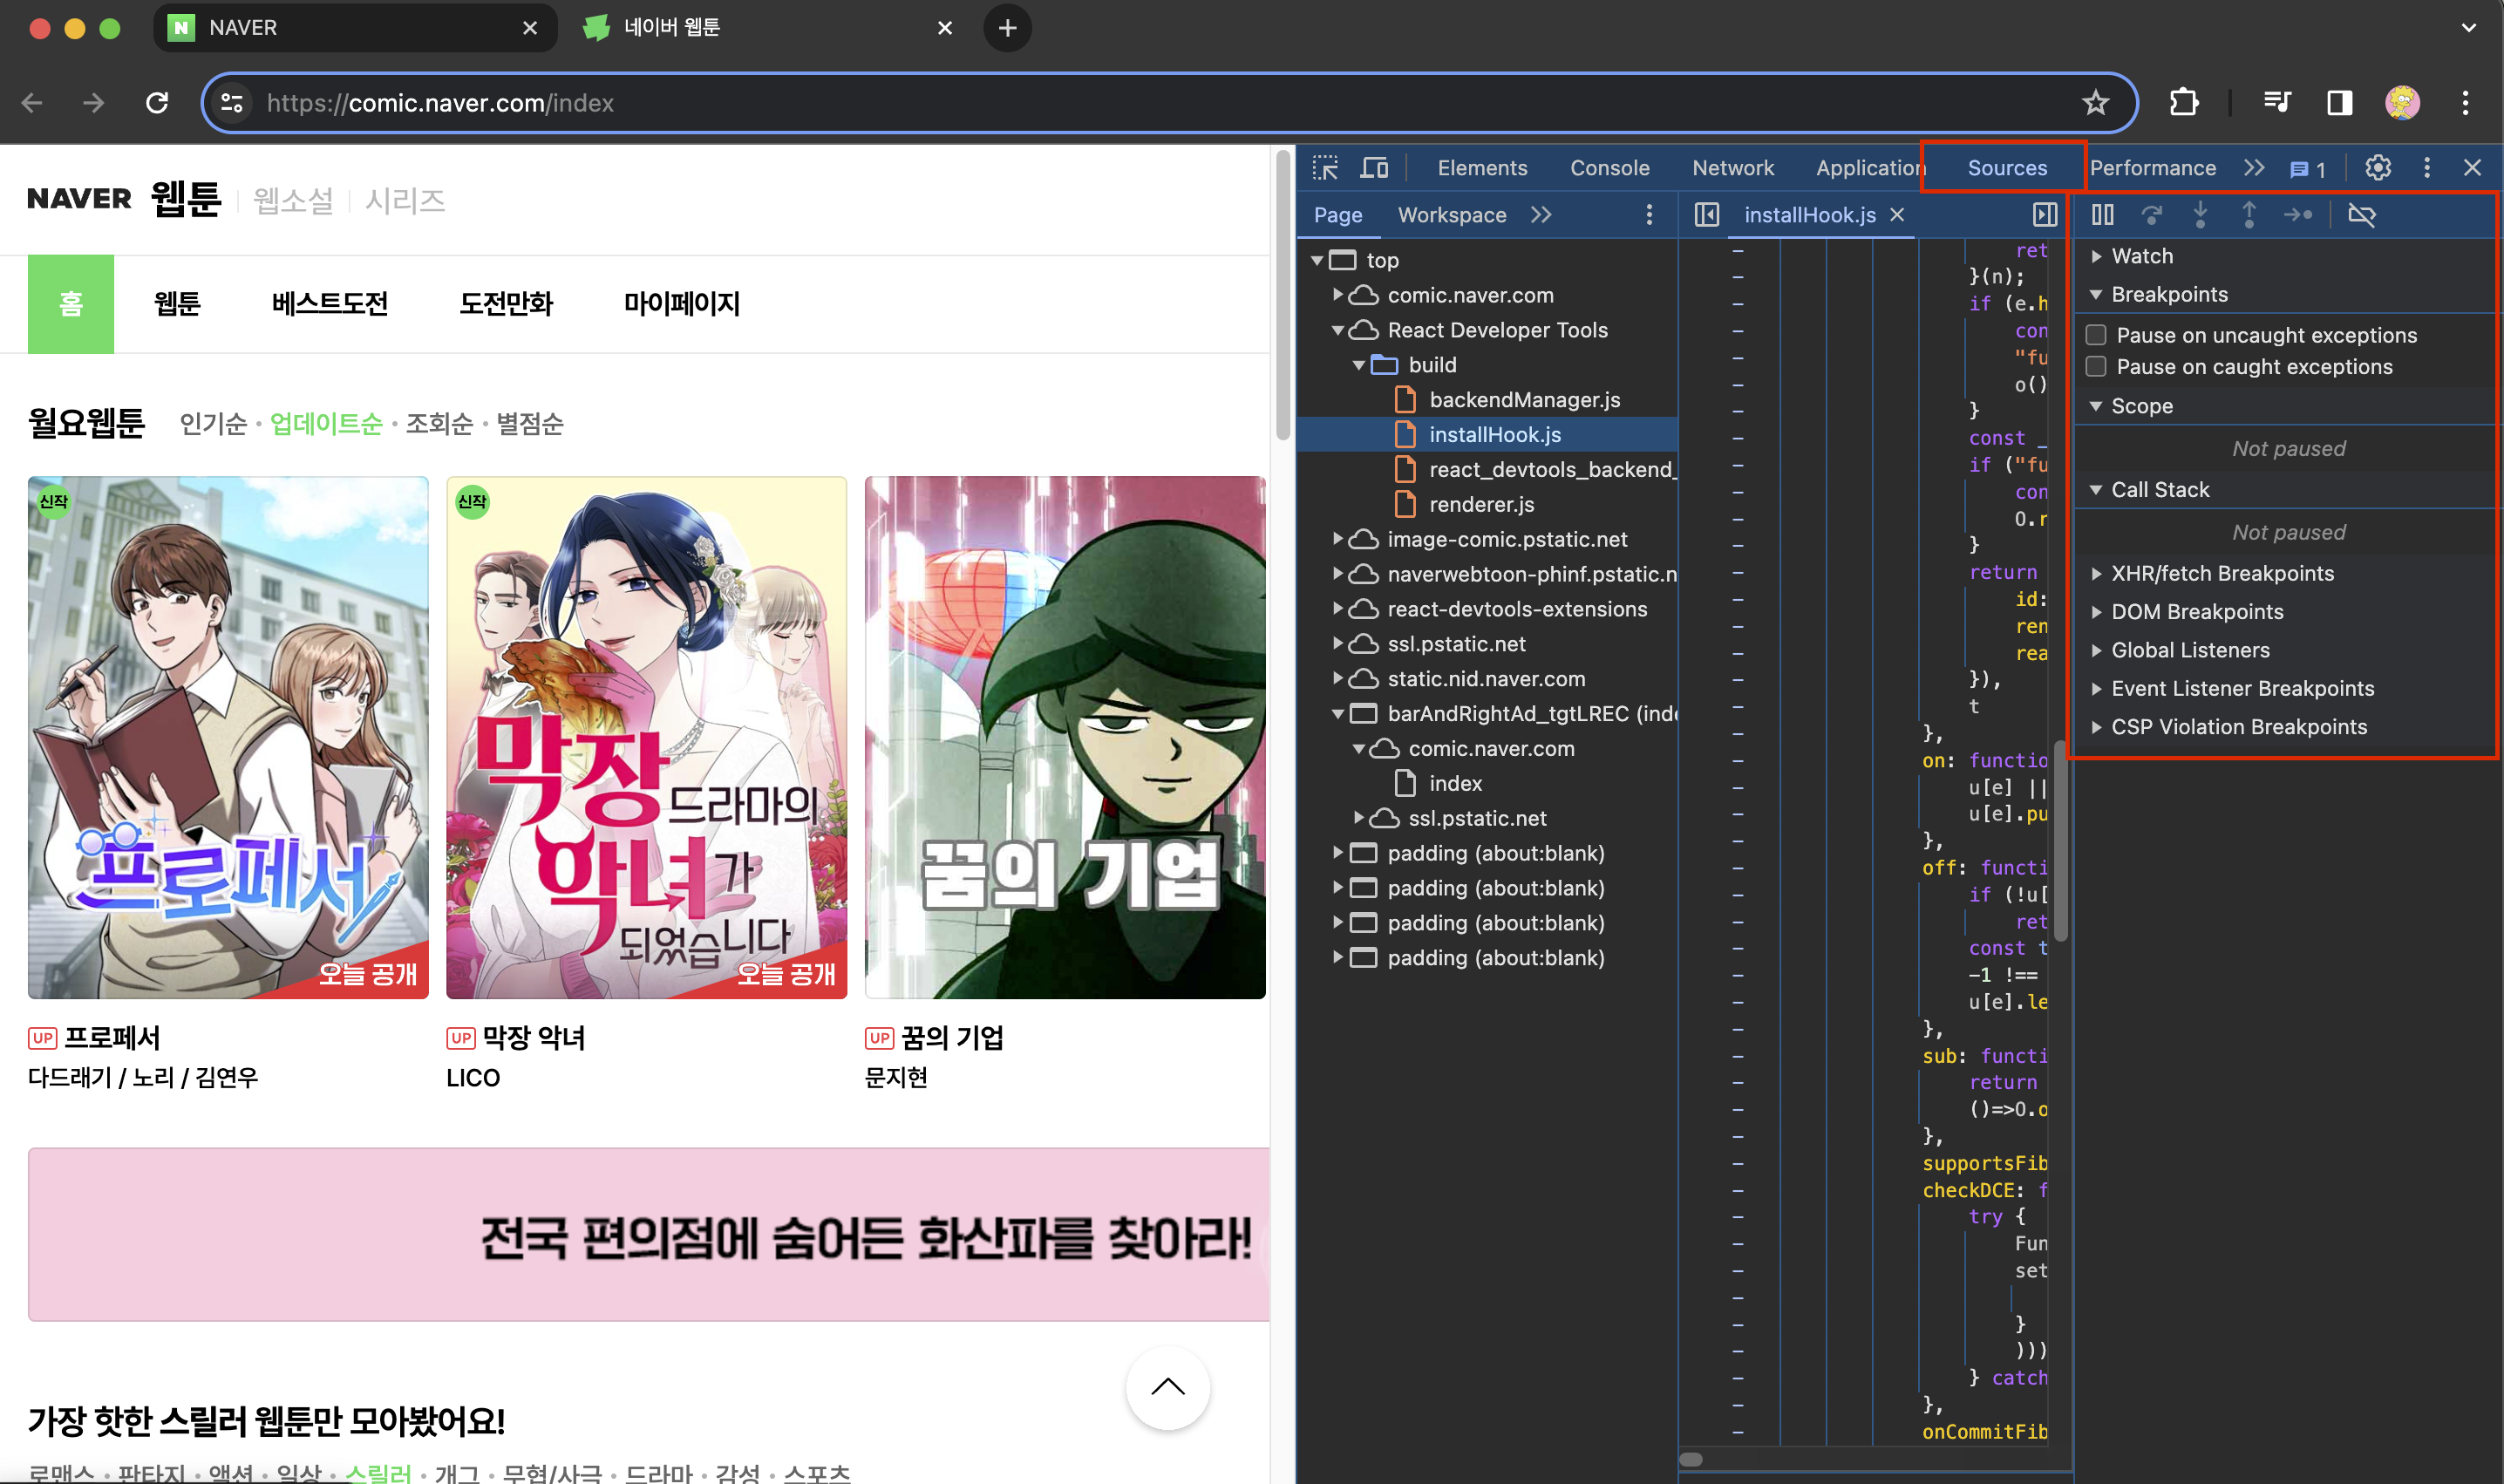Screen dimensions: 2504x1484
Task: Open the 꿈의 기업 webtoon thumbnail
Action: pyautogui.click(x=1064, y=737)
